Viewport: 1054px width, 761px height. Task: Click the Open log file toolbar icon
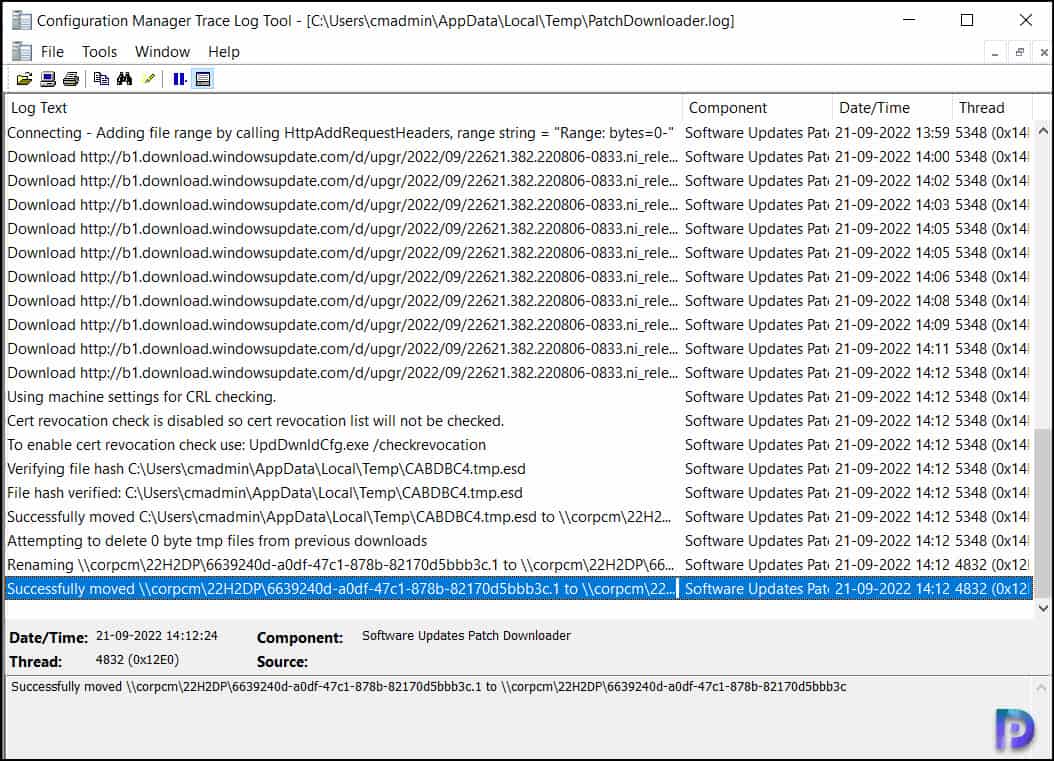click(x=24, y=79)
